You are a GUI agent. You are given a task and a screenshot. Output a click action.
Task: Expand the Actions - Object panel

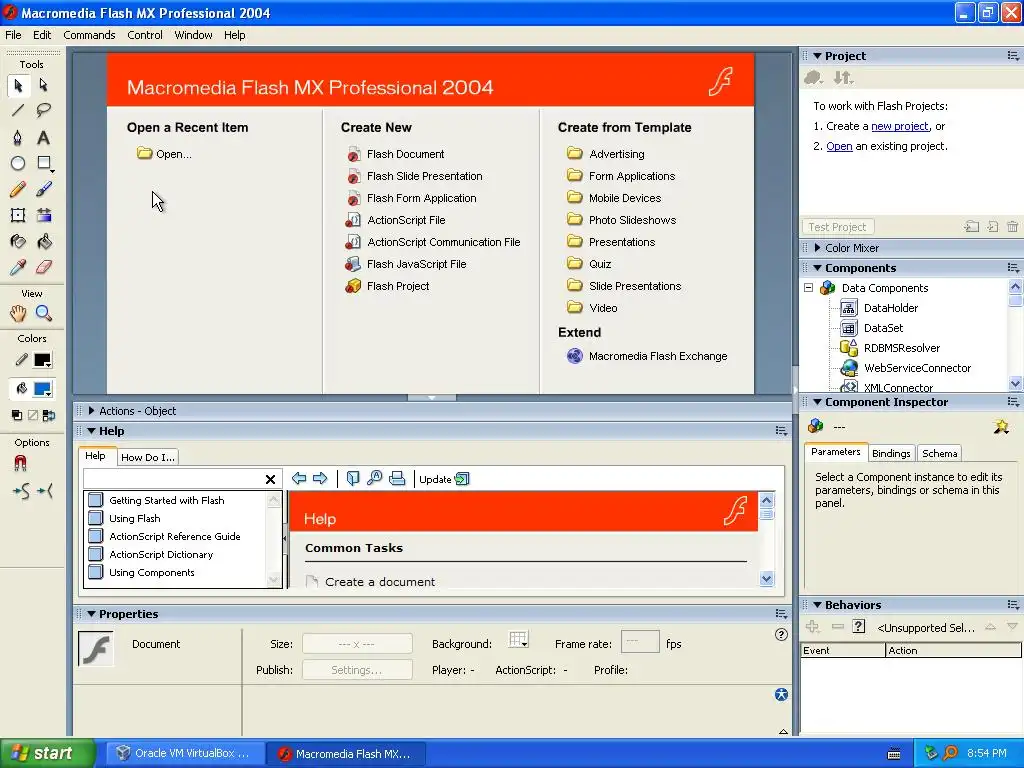coord(91,411)
